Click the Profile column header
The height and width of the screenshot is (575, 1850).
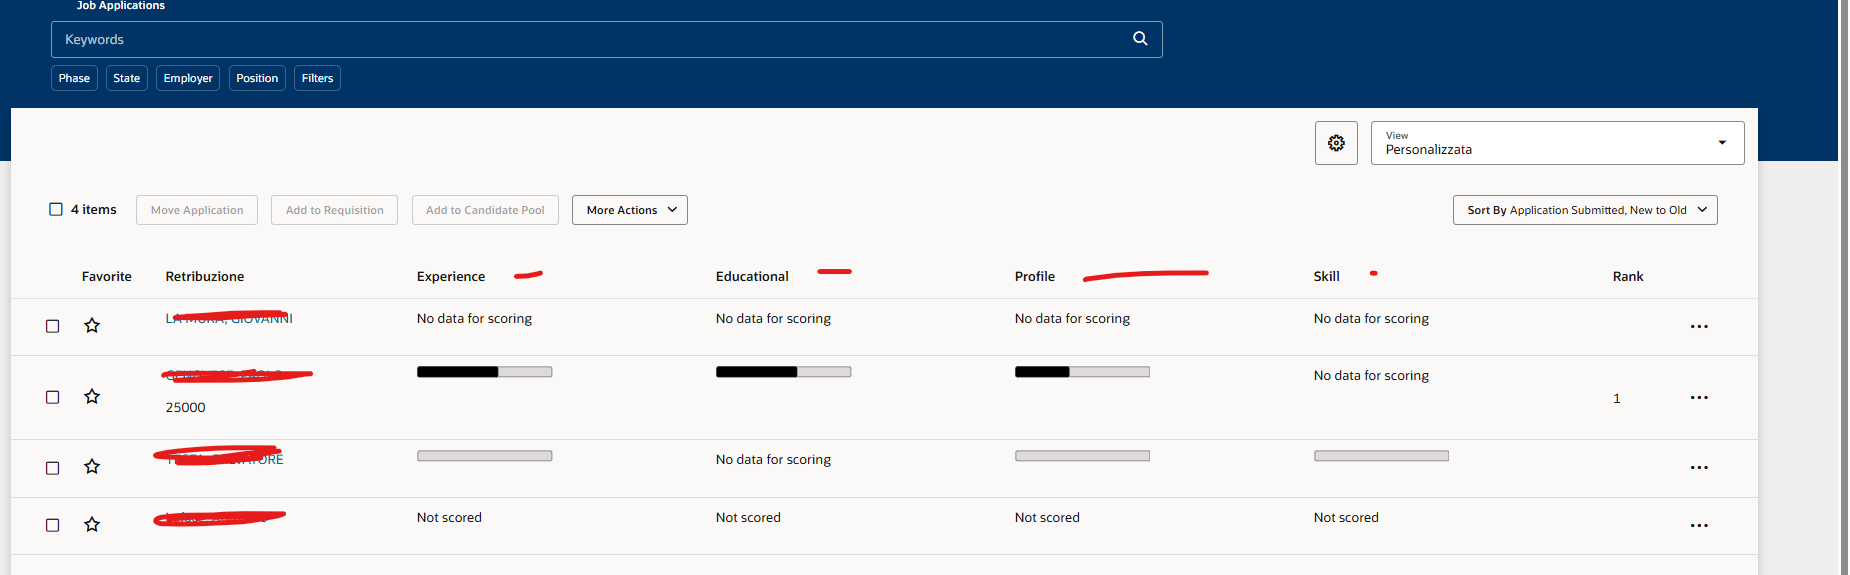(1035, 276)
